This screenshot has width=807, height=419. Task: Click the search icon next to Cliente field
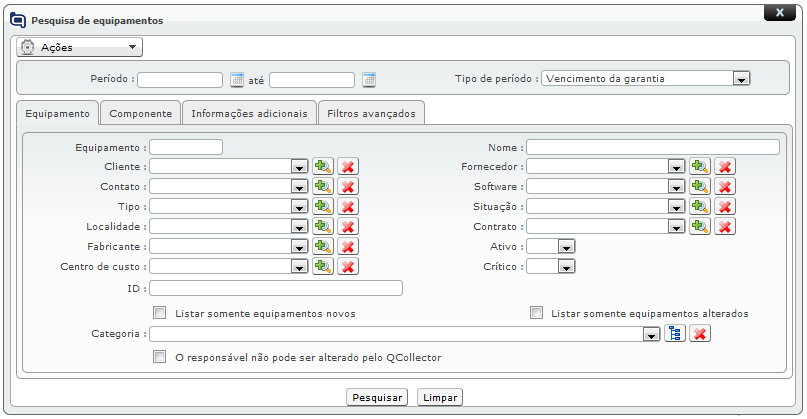(x=322, y=167)
